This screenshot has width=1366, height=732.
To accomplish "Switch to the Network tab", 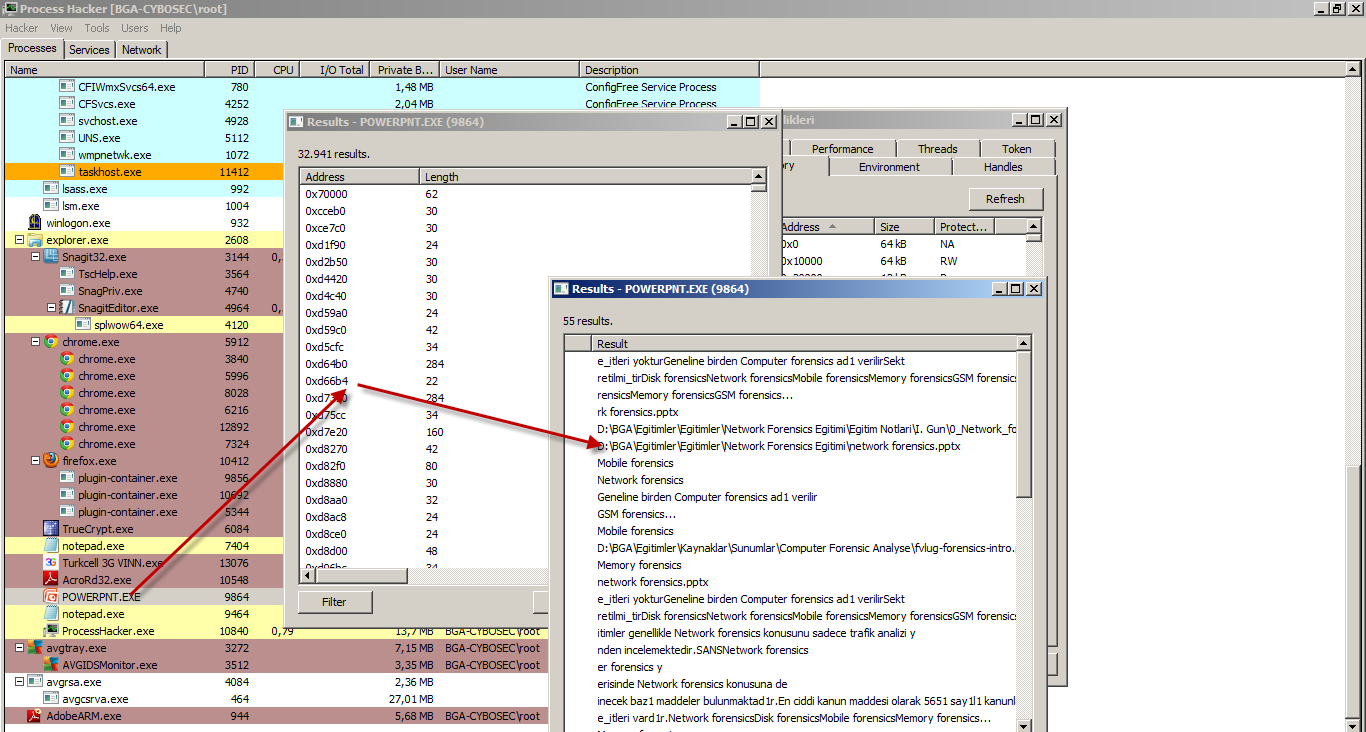I will coord(141,49).
